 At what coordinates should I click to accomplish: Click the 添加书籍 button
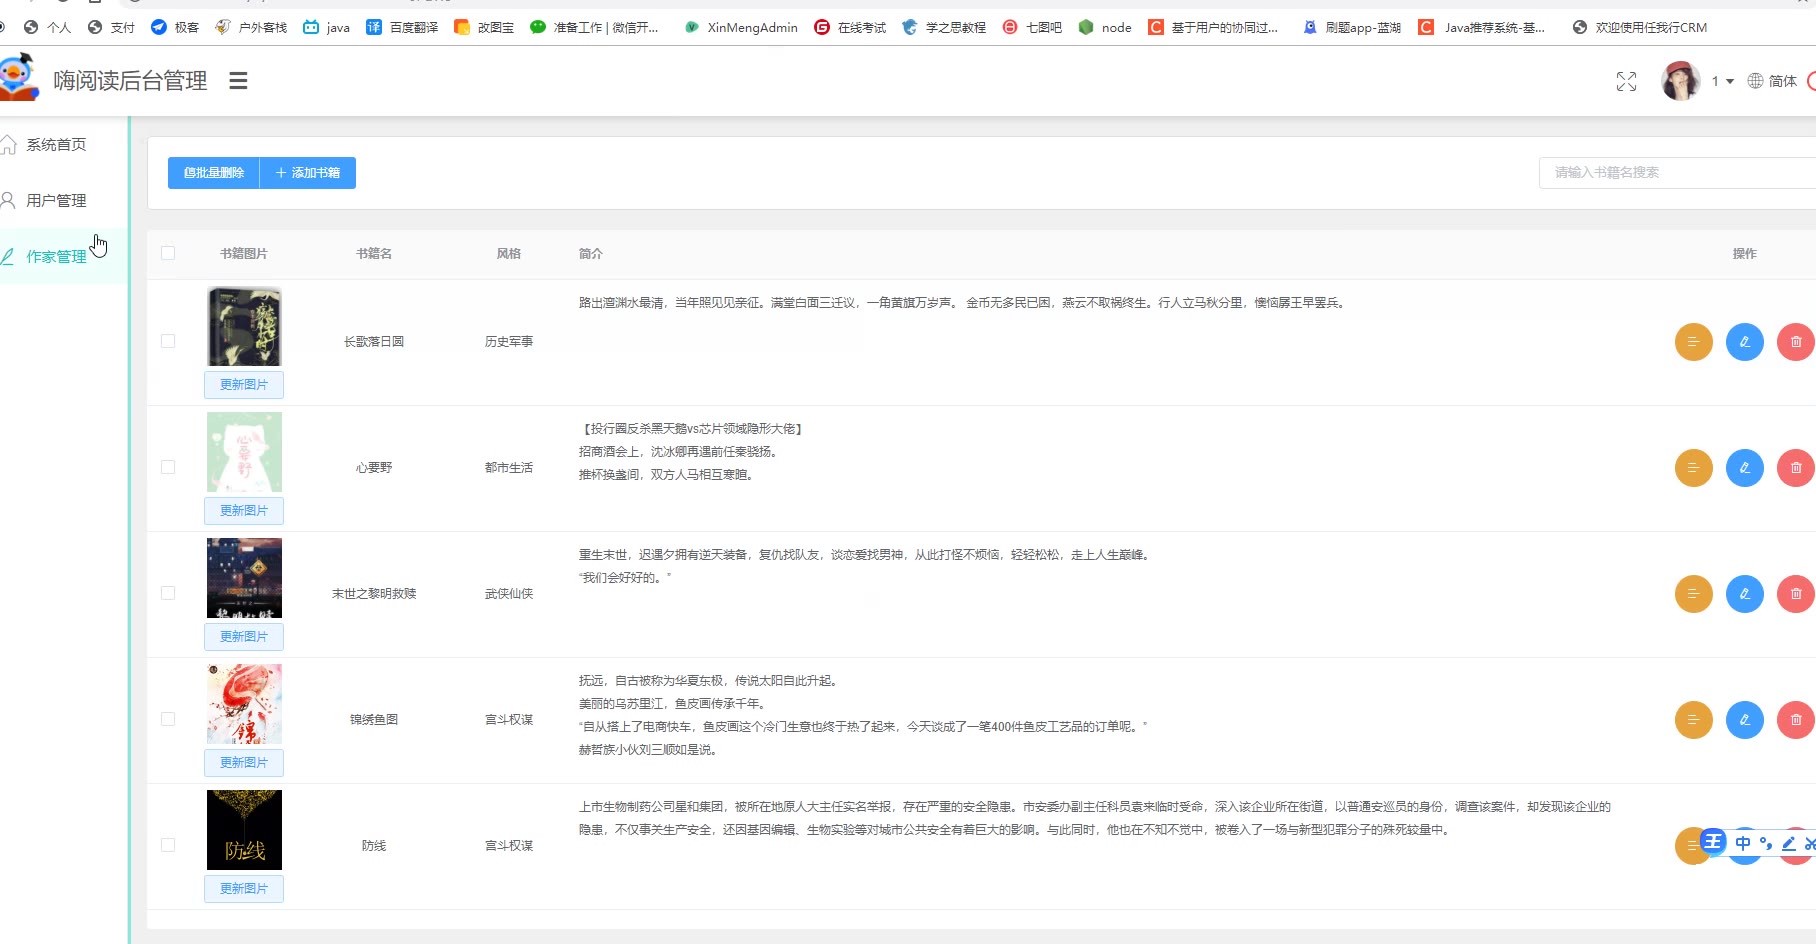(x=308, y=173)
